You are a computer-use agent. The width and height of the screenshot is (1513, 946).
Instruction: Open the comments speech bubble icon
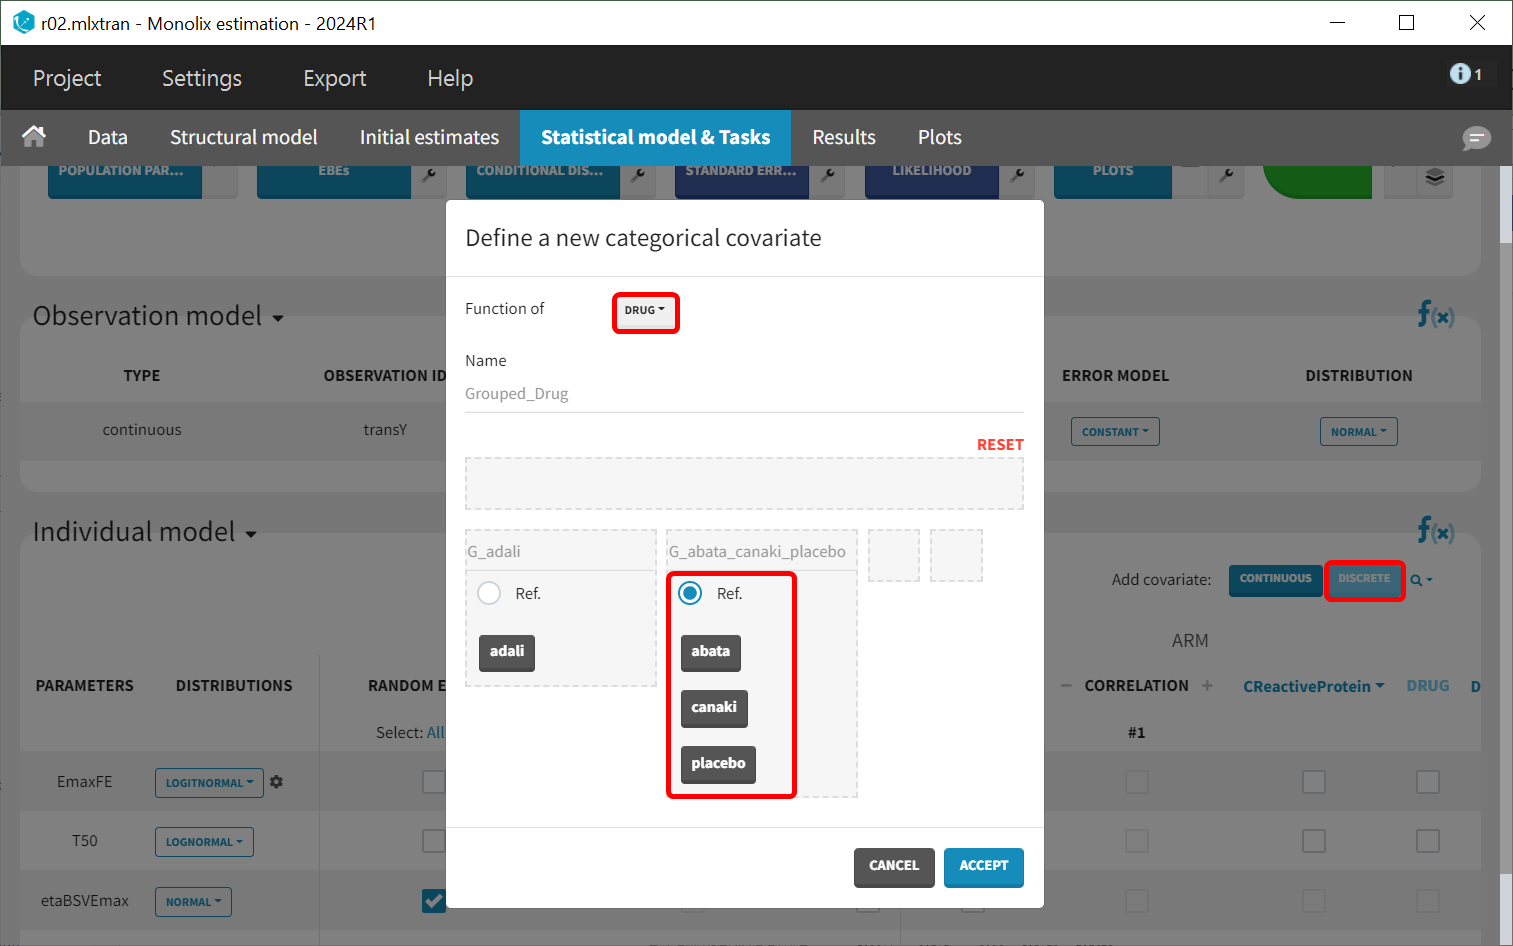[1476, 138]
